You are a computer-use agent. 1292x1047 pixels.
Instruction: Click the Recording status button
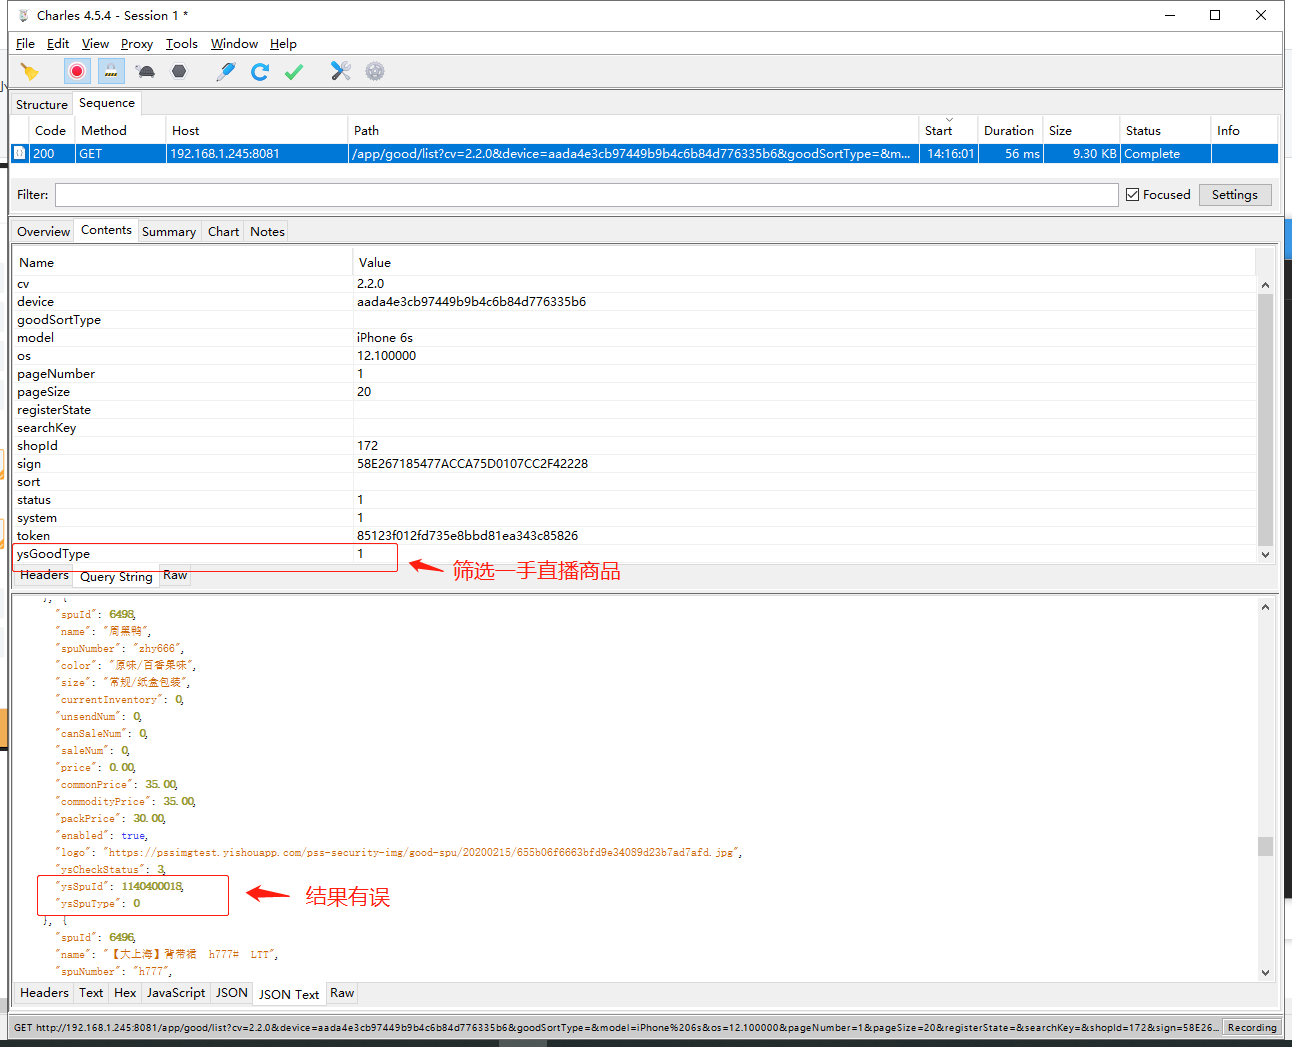click(1252, 1027)
